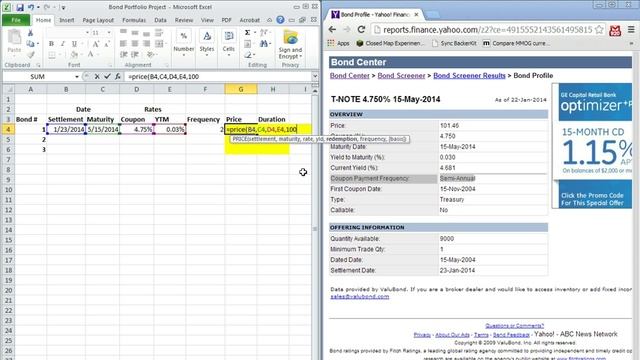Click the AutoSum sigma icon

click(247, 33)
